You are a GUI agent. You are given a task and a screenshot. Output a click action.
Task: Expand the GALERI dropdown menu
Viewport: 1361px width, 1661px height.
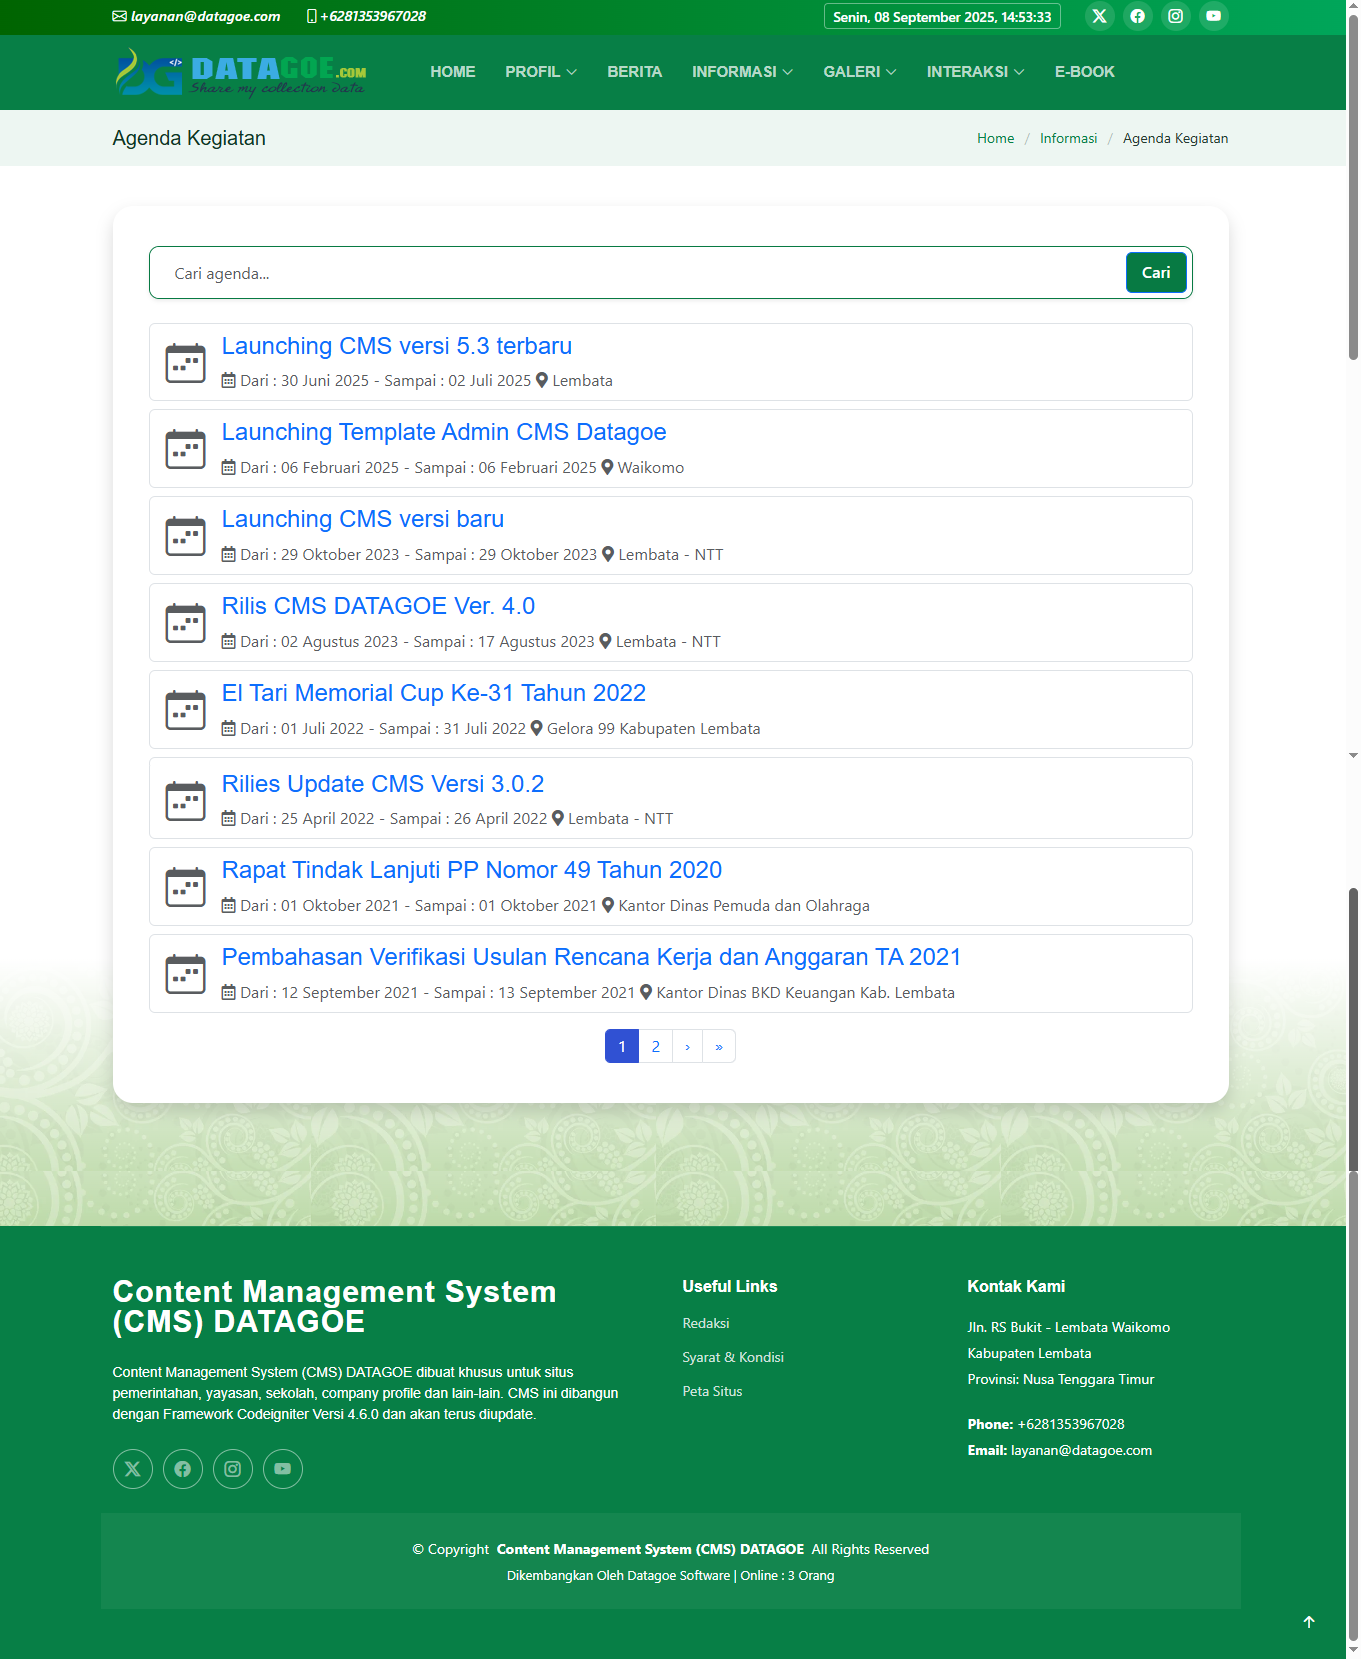[859, 72]
